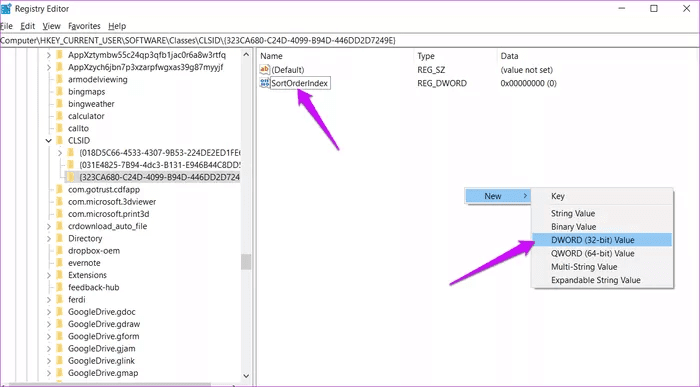The height and width of the screenshot is (387, 700).
Task: Click the Extensions folder icon
Action: [x=60, y=275]
